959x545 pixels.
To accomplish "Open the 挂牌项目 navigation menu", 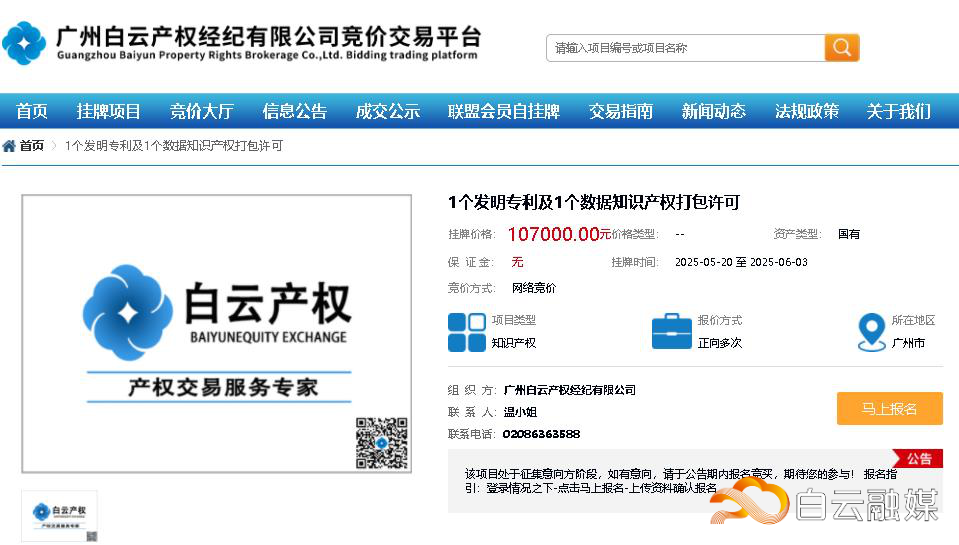I will point(108,111).
